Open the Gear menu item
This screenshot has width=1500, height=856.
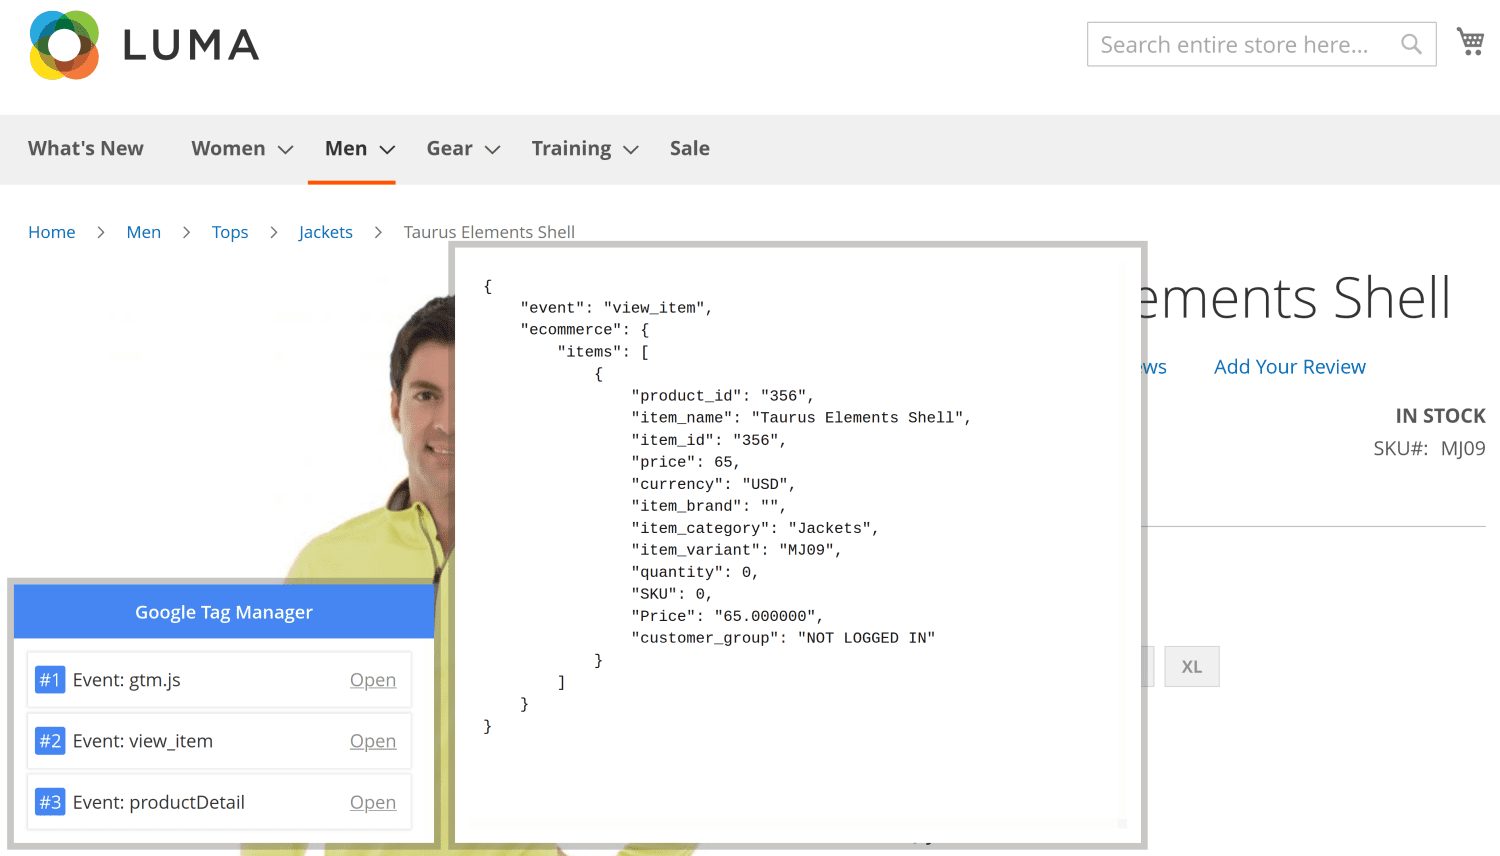[x=449, y=148]
